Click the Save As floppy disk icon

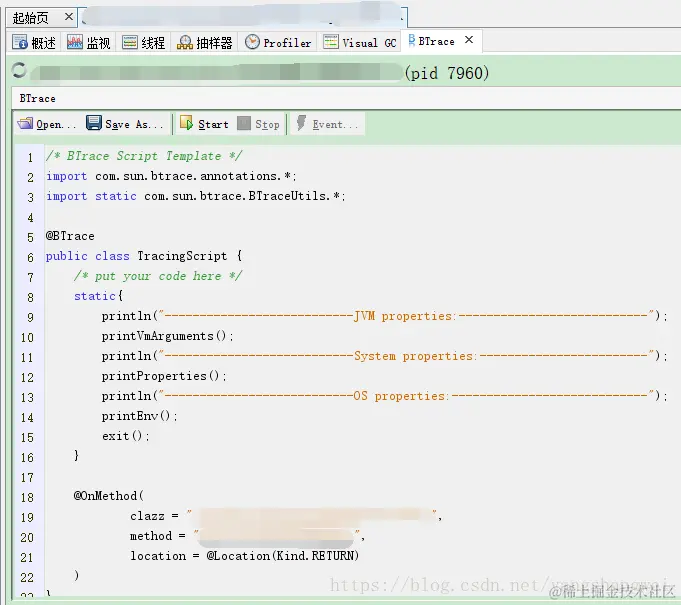(94, 123)
